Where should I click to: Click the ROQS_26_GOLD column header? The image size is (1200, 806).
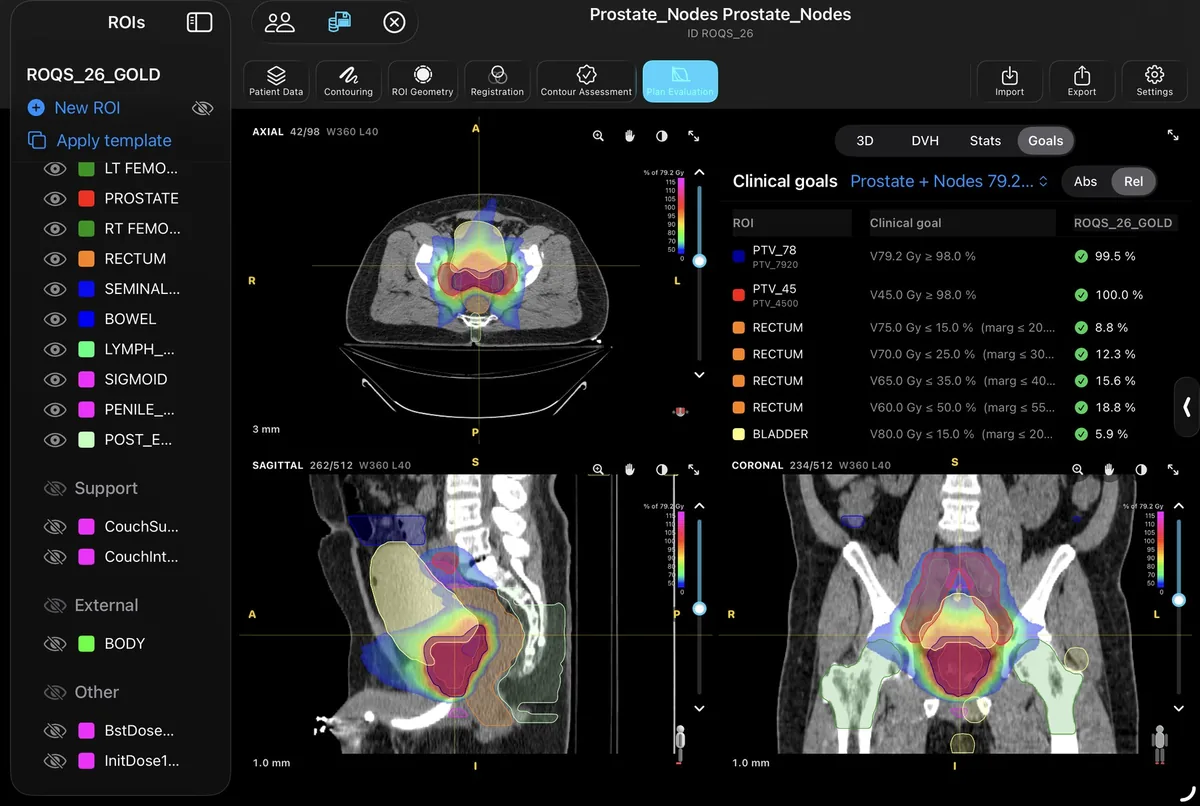1122,223
